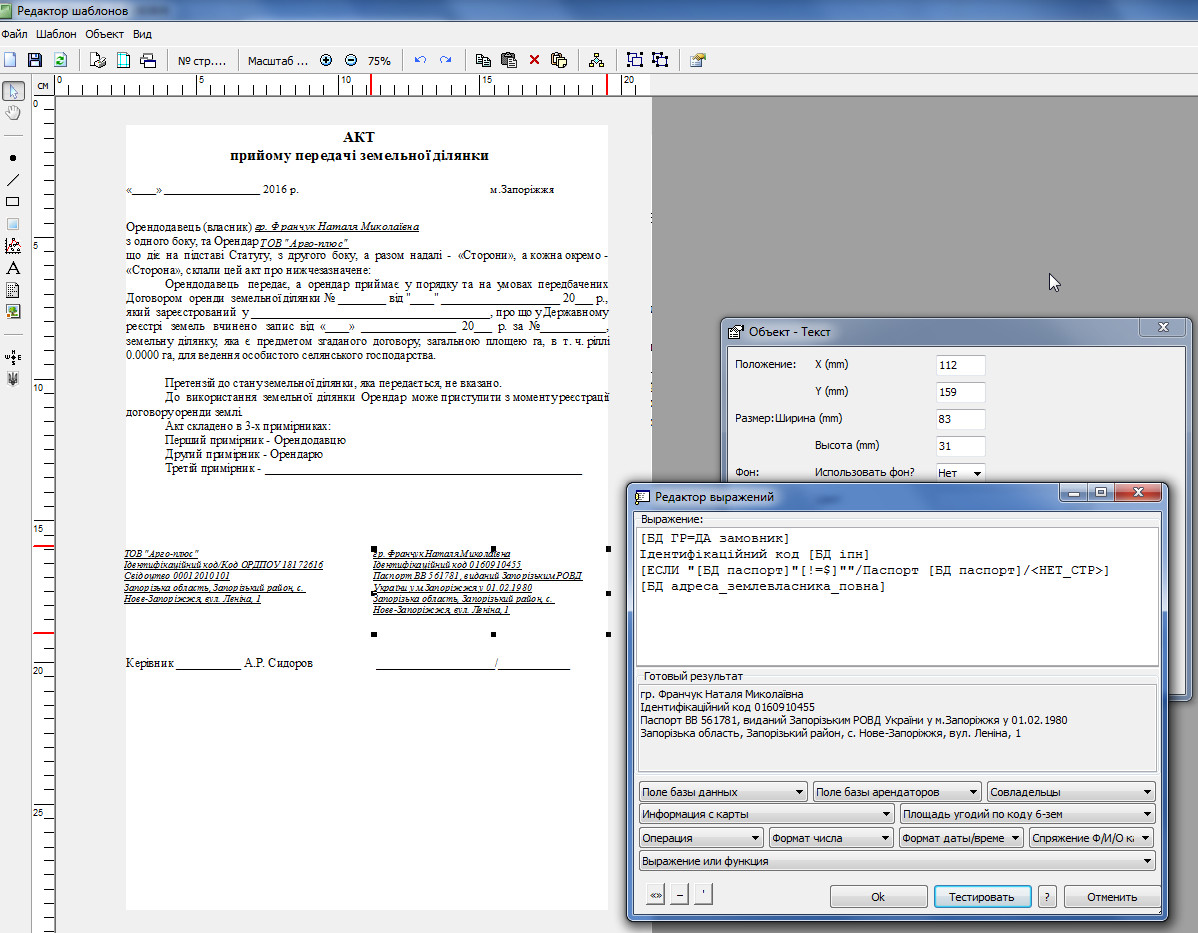Viewport: 1198px width, 933px height.
Task: Open the object properties icon
Action: 698,60
